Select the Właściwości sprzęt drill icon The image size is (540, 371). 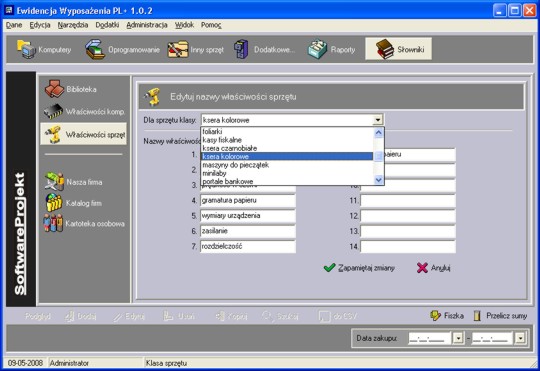pyautogui.click(x=53, y=134)
